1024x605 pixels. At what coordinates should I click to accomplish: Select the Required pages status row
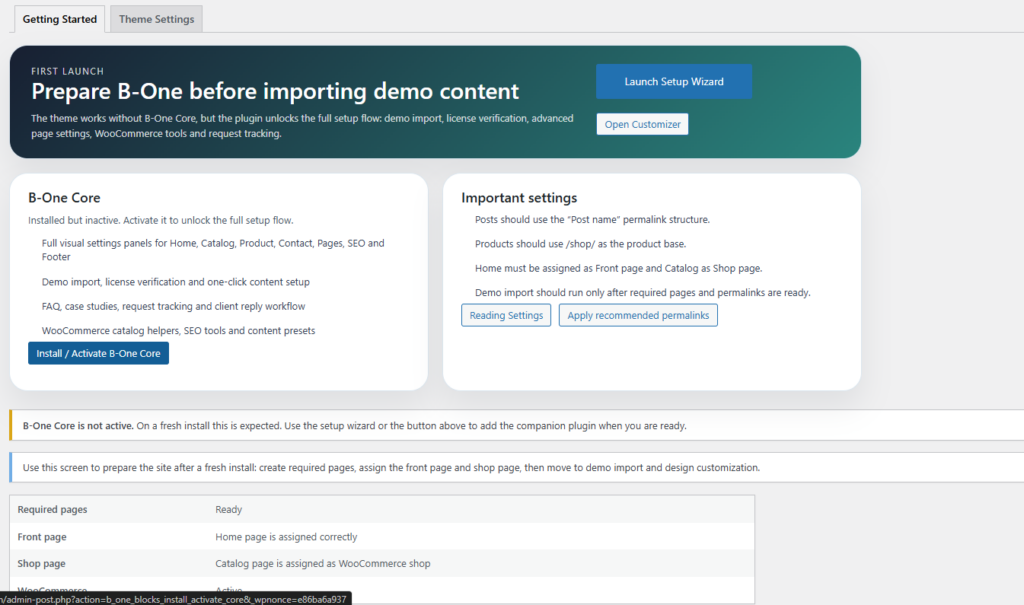pyautogui.click(x=381, y=509)
